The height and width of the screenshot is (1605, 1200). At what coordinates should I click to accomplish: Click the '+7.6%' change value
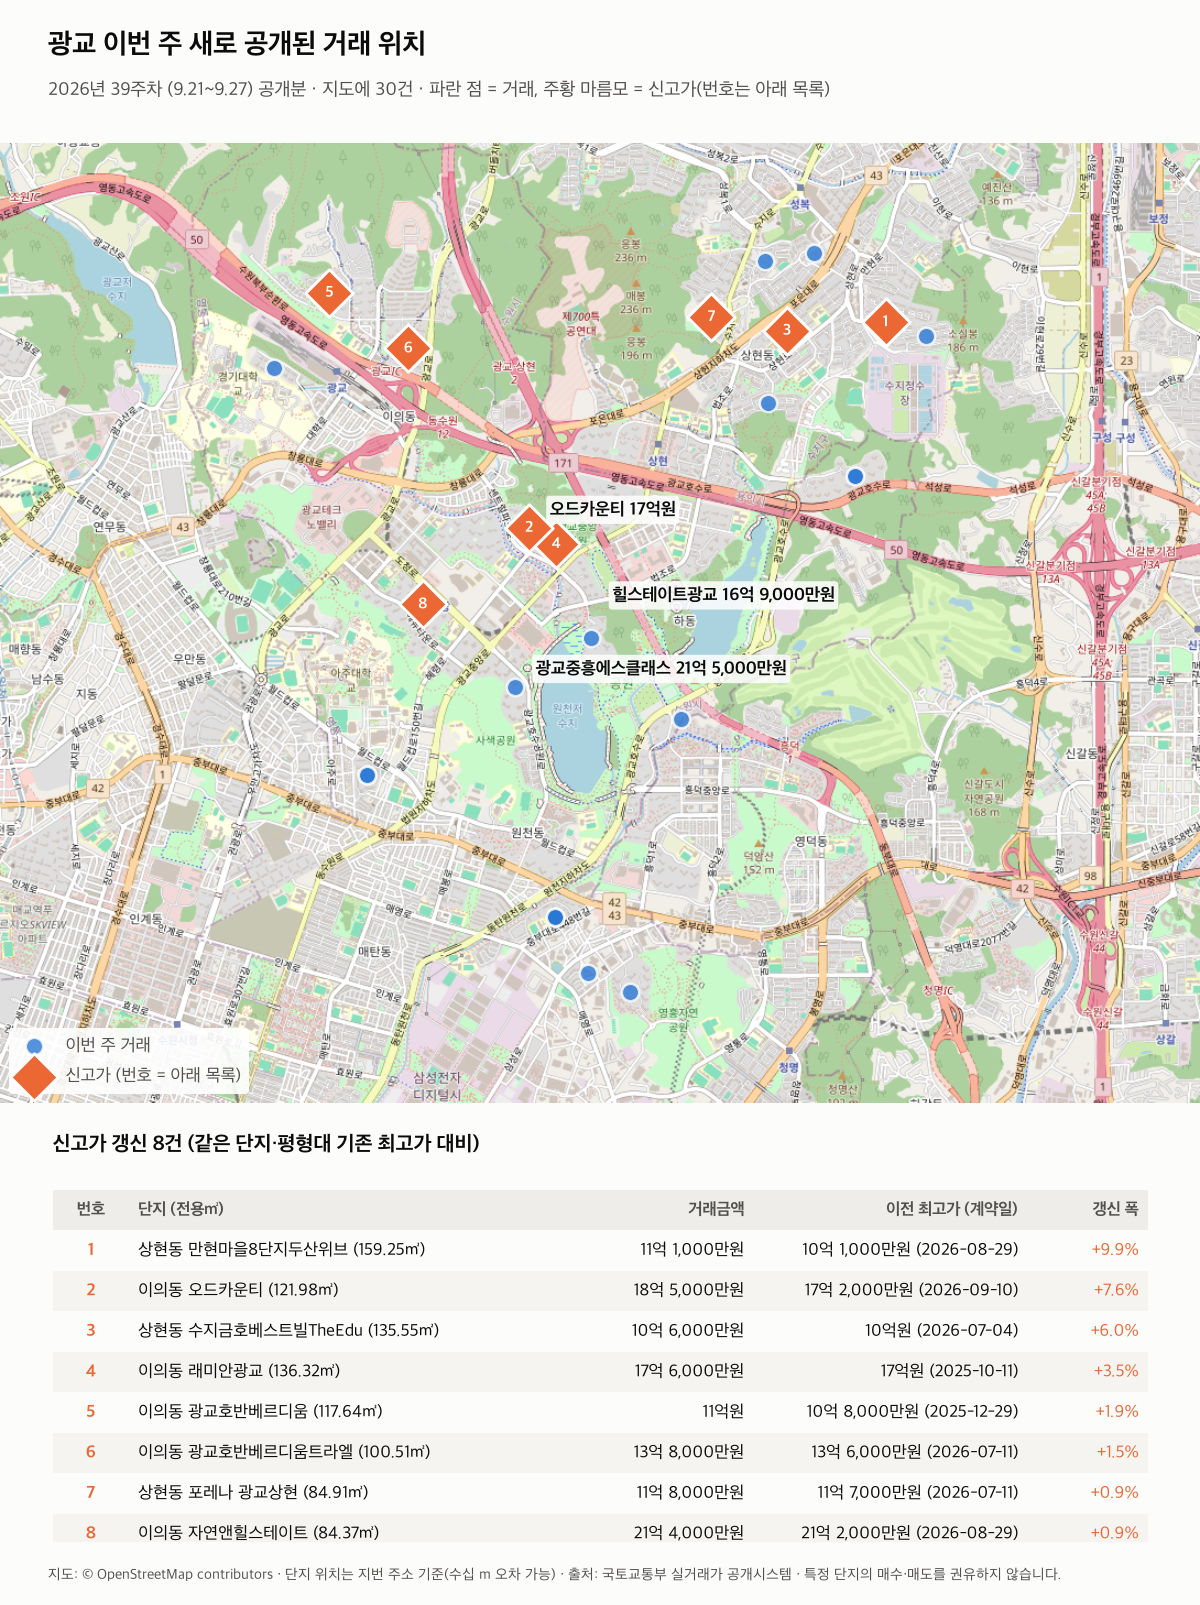[x=1116, y=1290]
